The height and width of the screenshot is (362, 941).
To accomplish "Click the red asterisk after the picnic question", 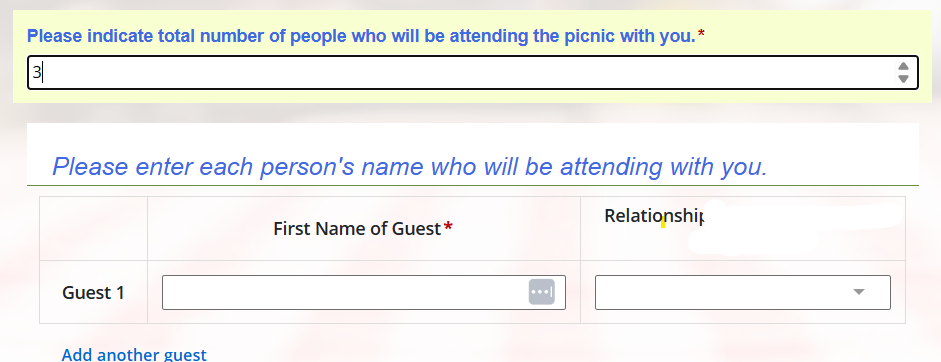I will [x=702, y=35].
